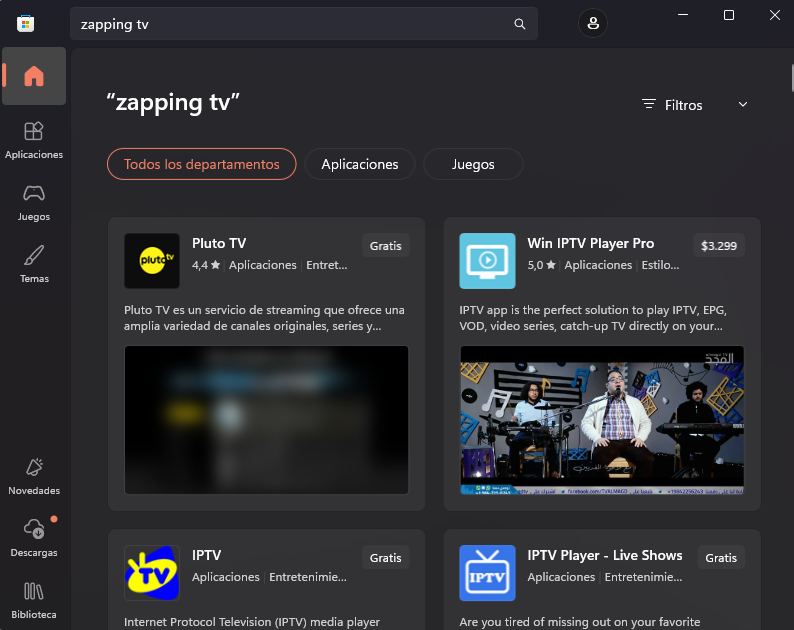Screen dimensions: 794x630
Task: Click IPTV Player - Live Shows icon
Action: click(487, 573)
